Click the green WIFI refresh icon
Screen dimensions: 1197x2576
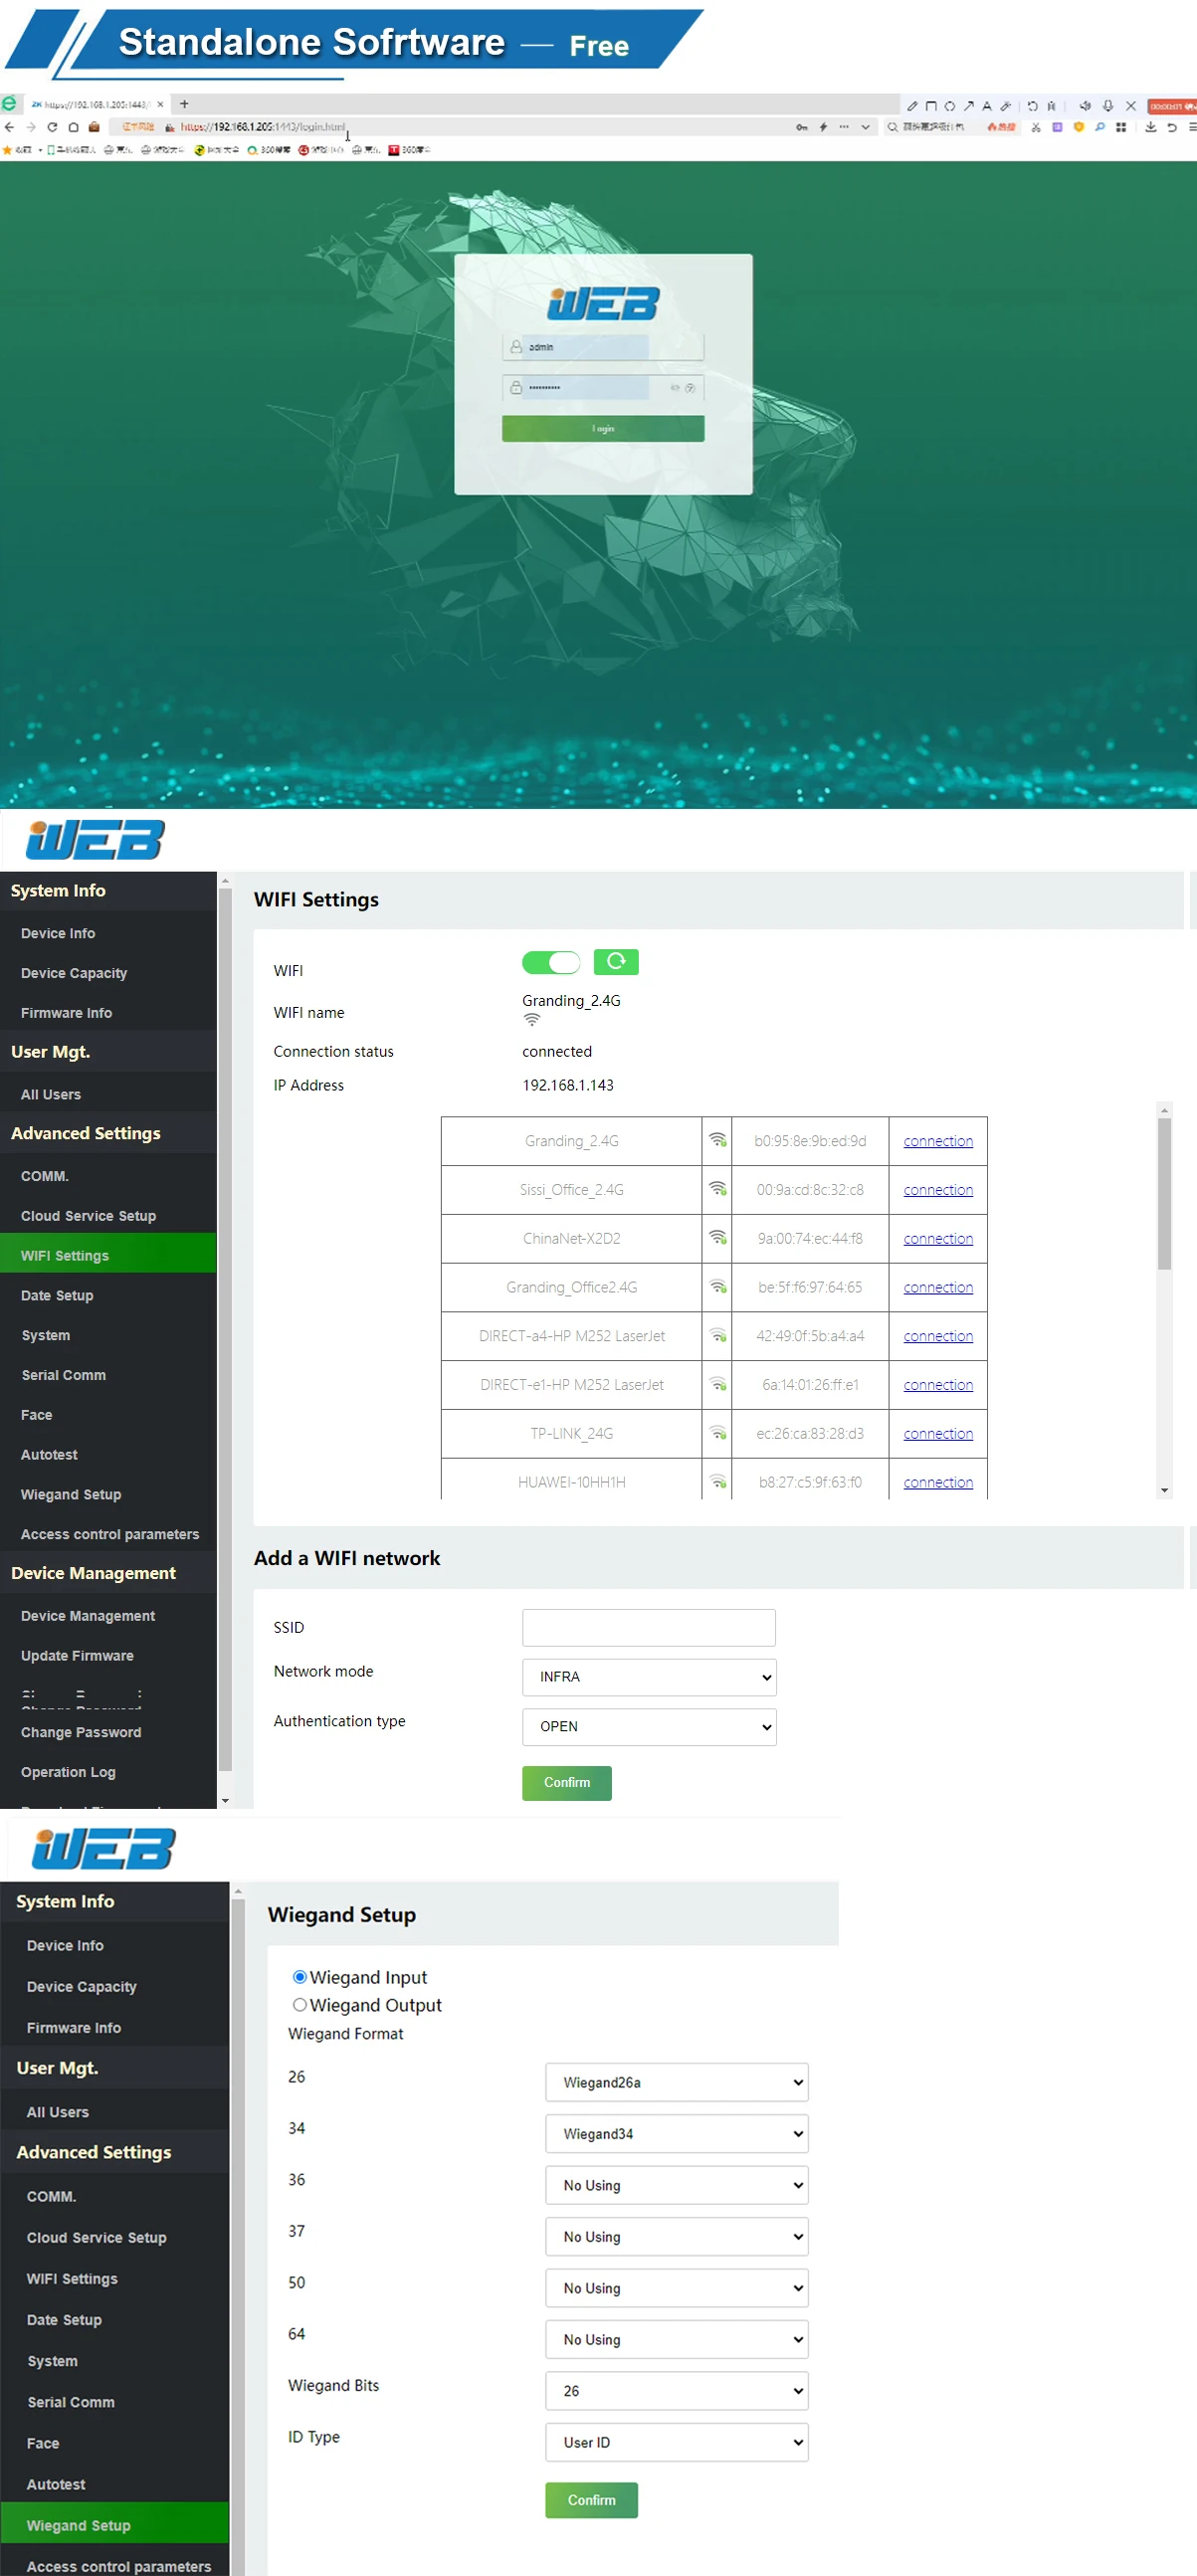pos(615,961)
